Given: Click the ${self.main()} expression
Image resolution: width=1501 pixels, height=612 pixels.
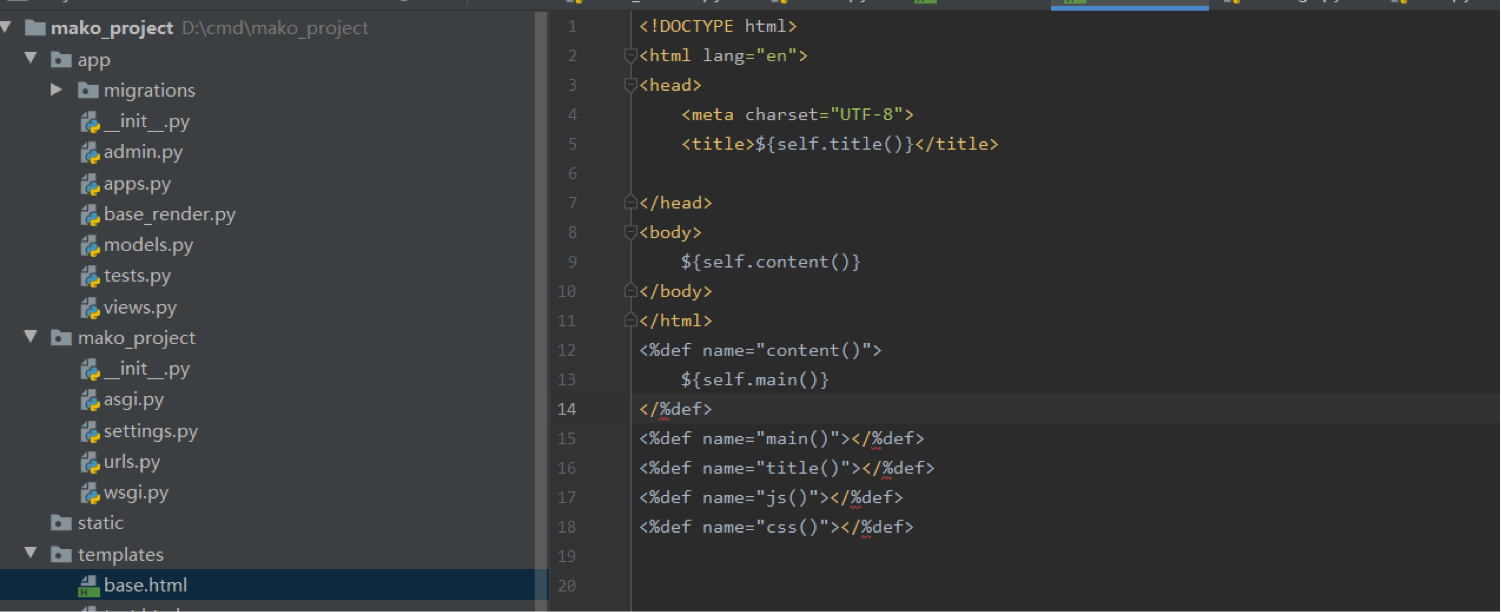Looking at the screenshot, I should click(755, 380).
